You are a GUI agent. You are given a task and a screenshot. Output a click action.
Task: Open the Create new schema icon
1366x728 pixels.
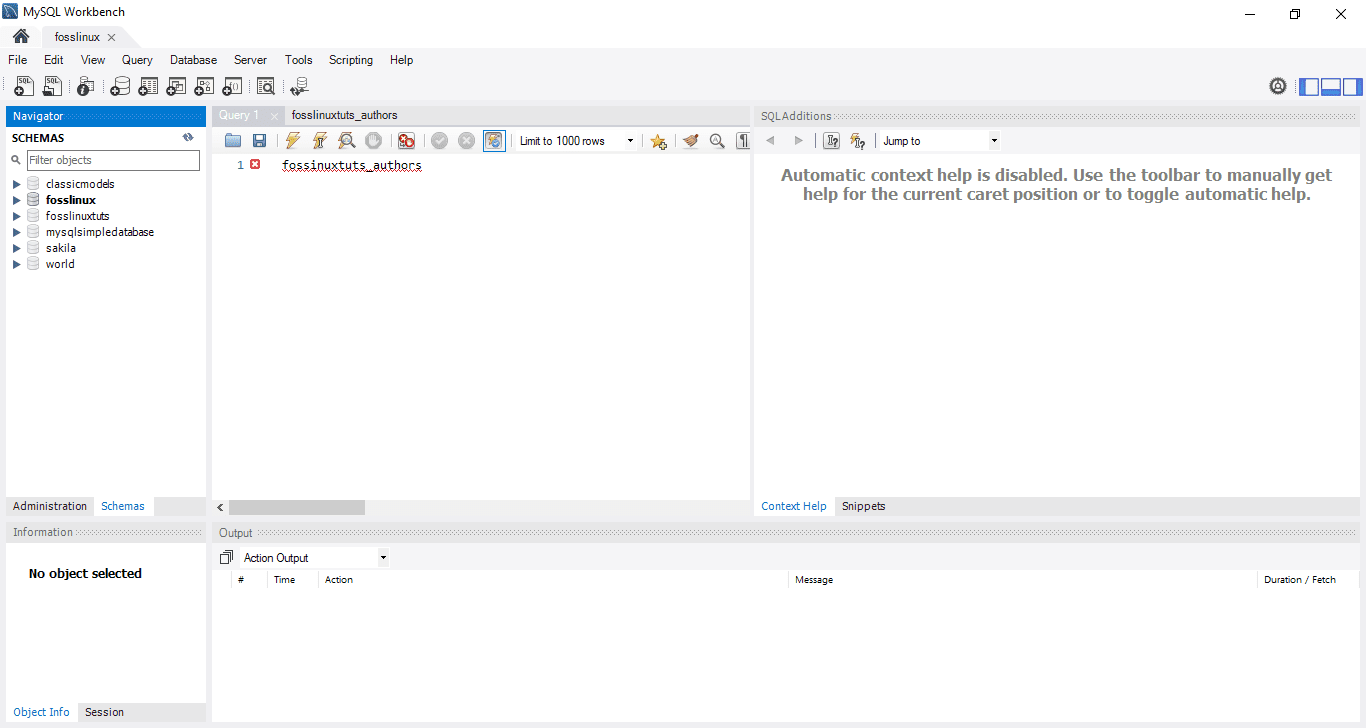point(120,86)
